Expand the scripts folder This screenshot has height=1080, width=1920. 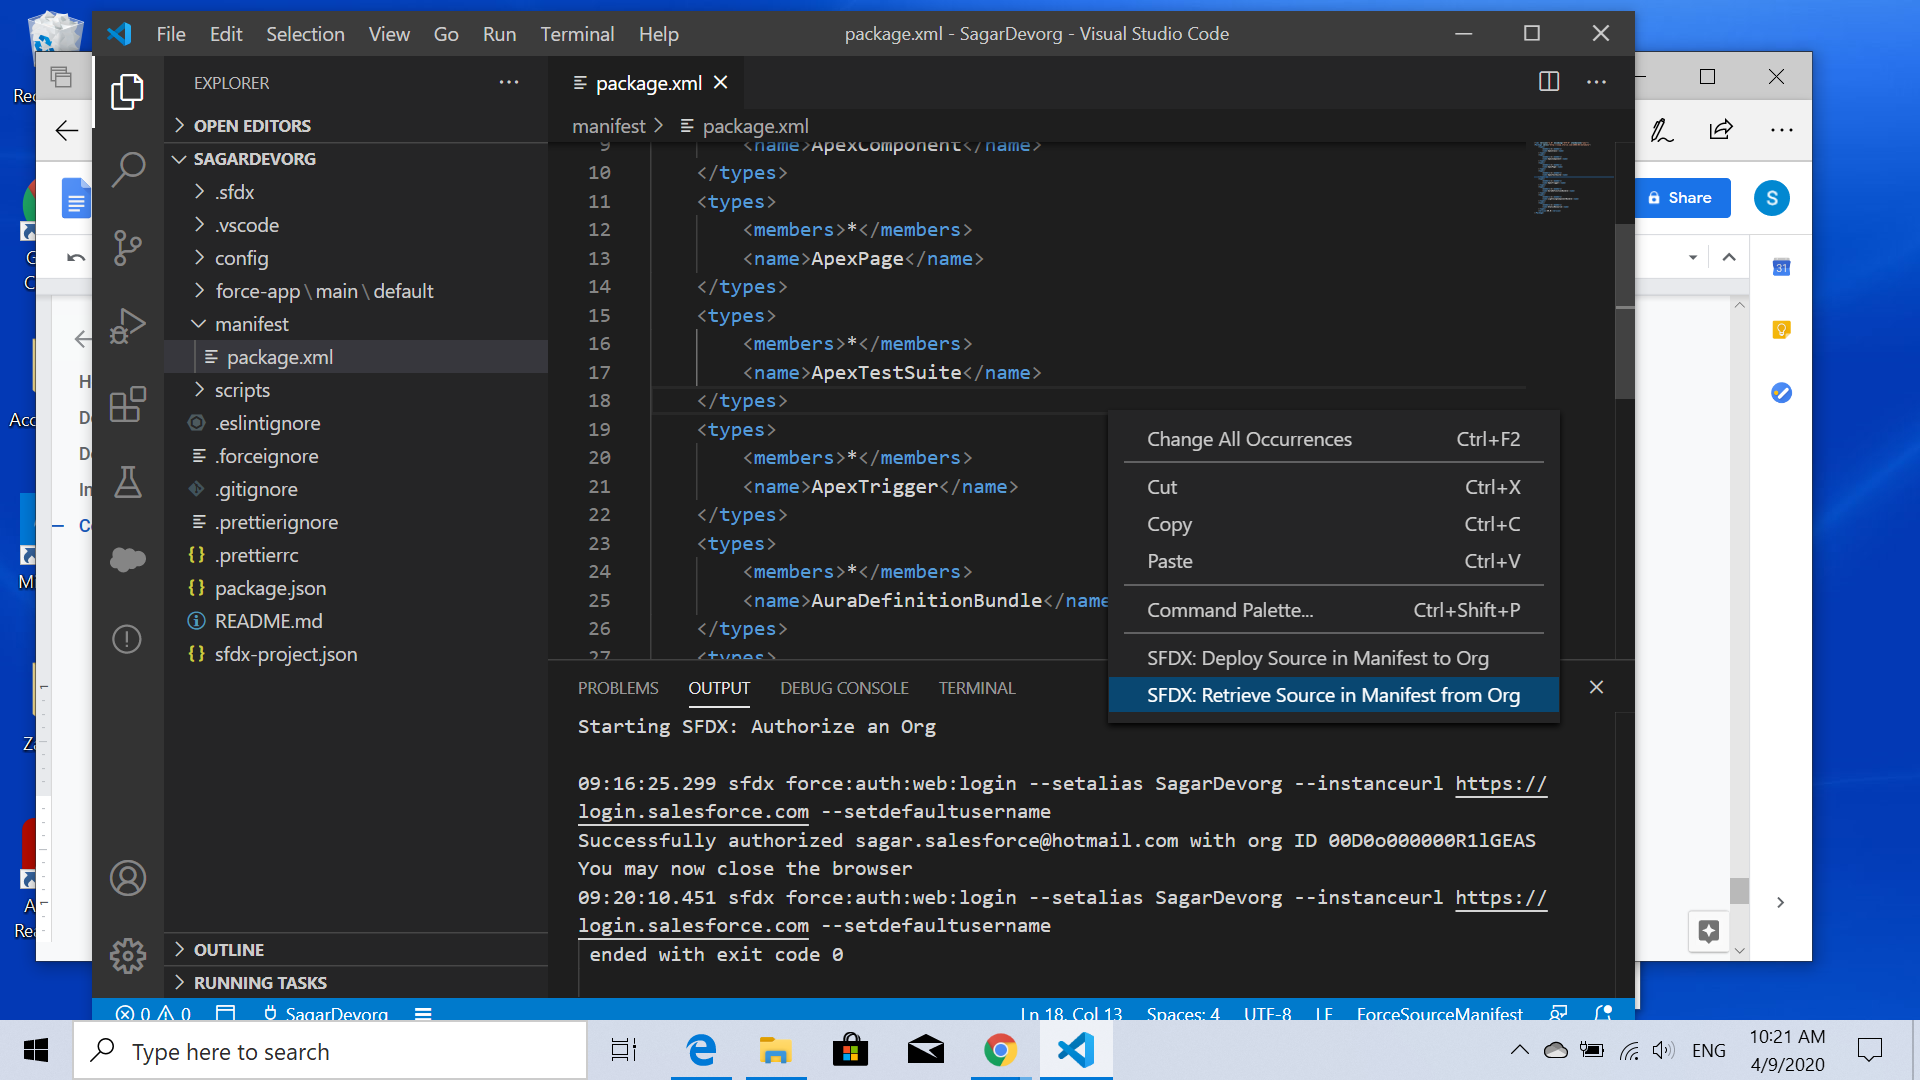pyautogui.click(x=356, y=390)
